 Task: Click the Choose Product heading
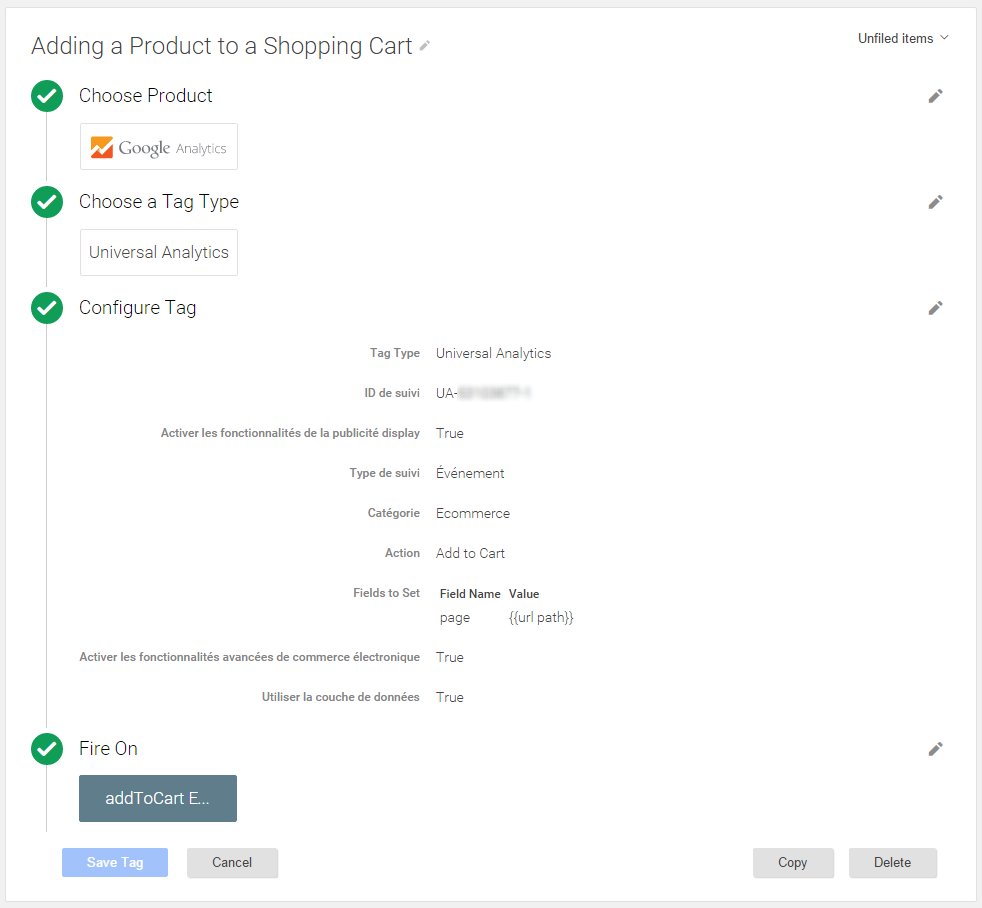(x=145, y=96)
